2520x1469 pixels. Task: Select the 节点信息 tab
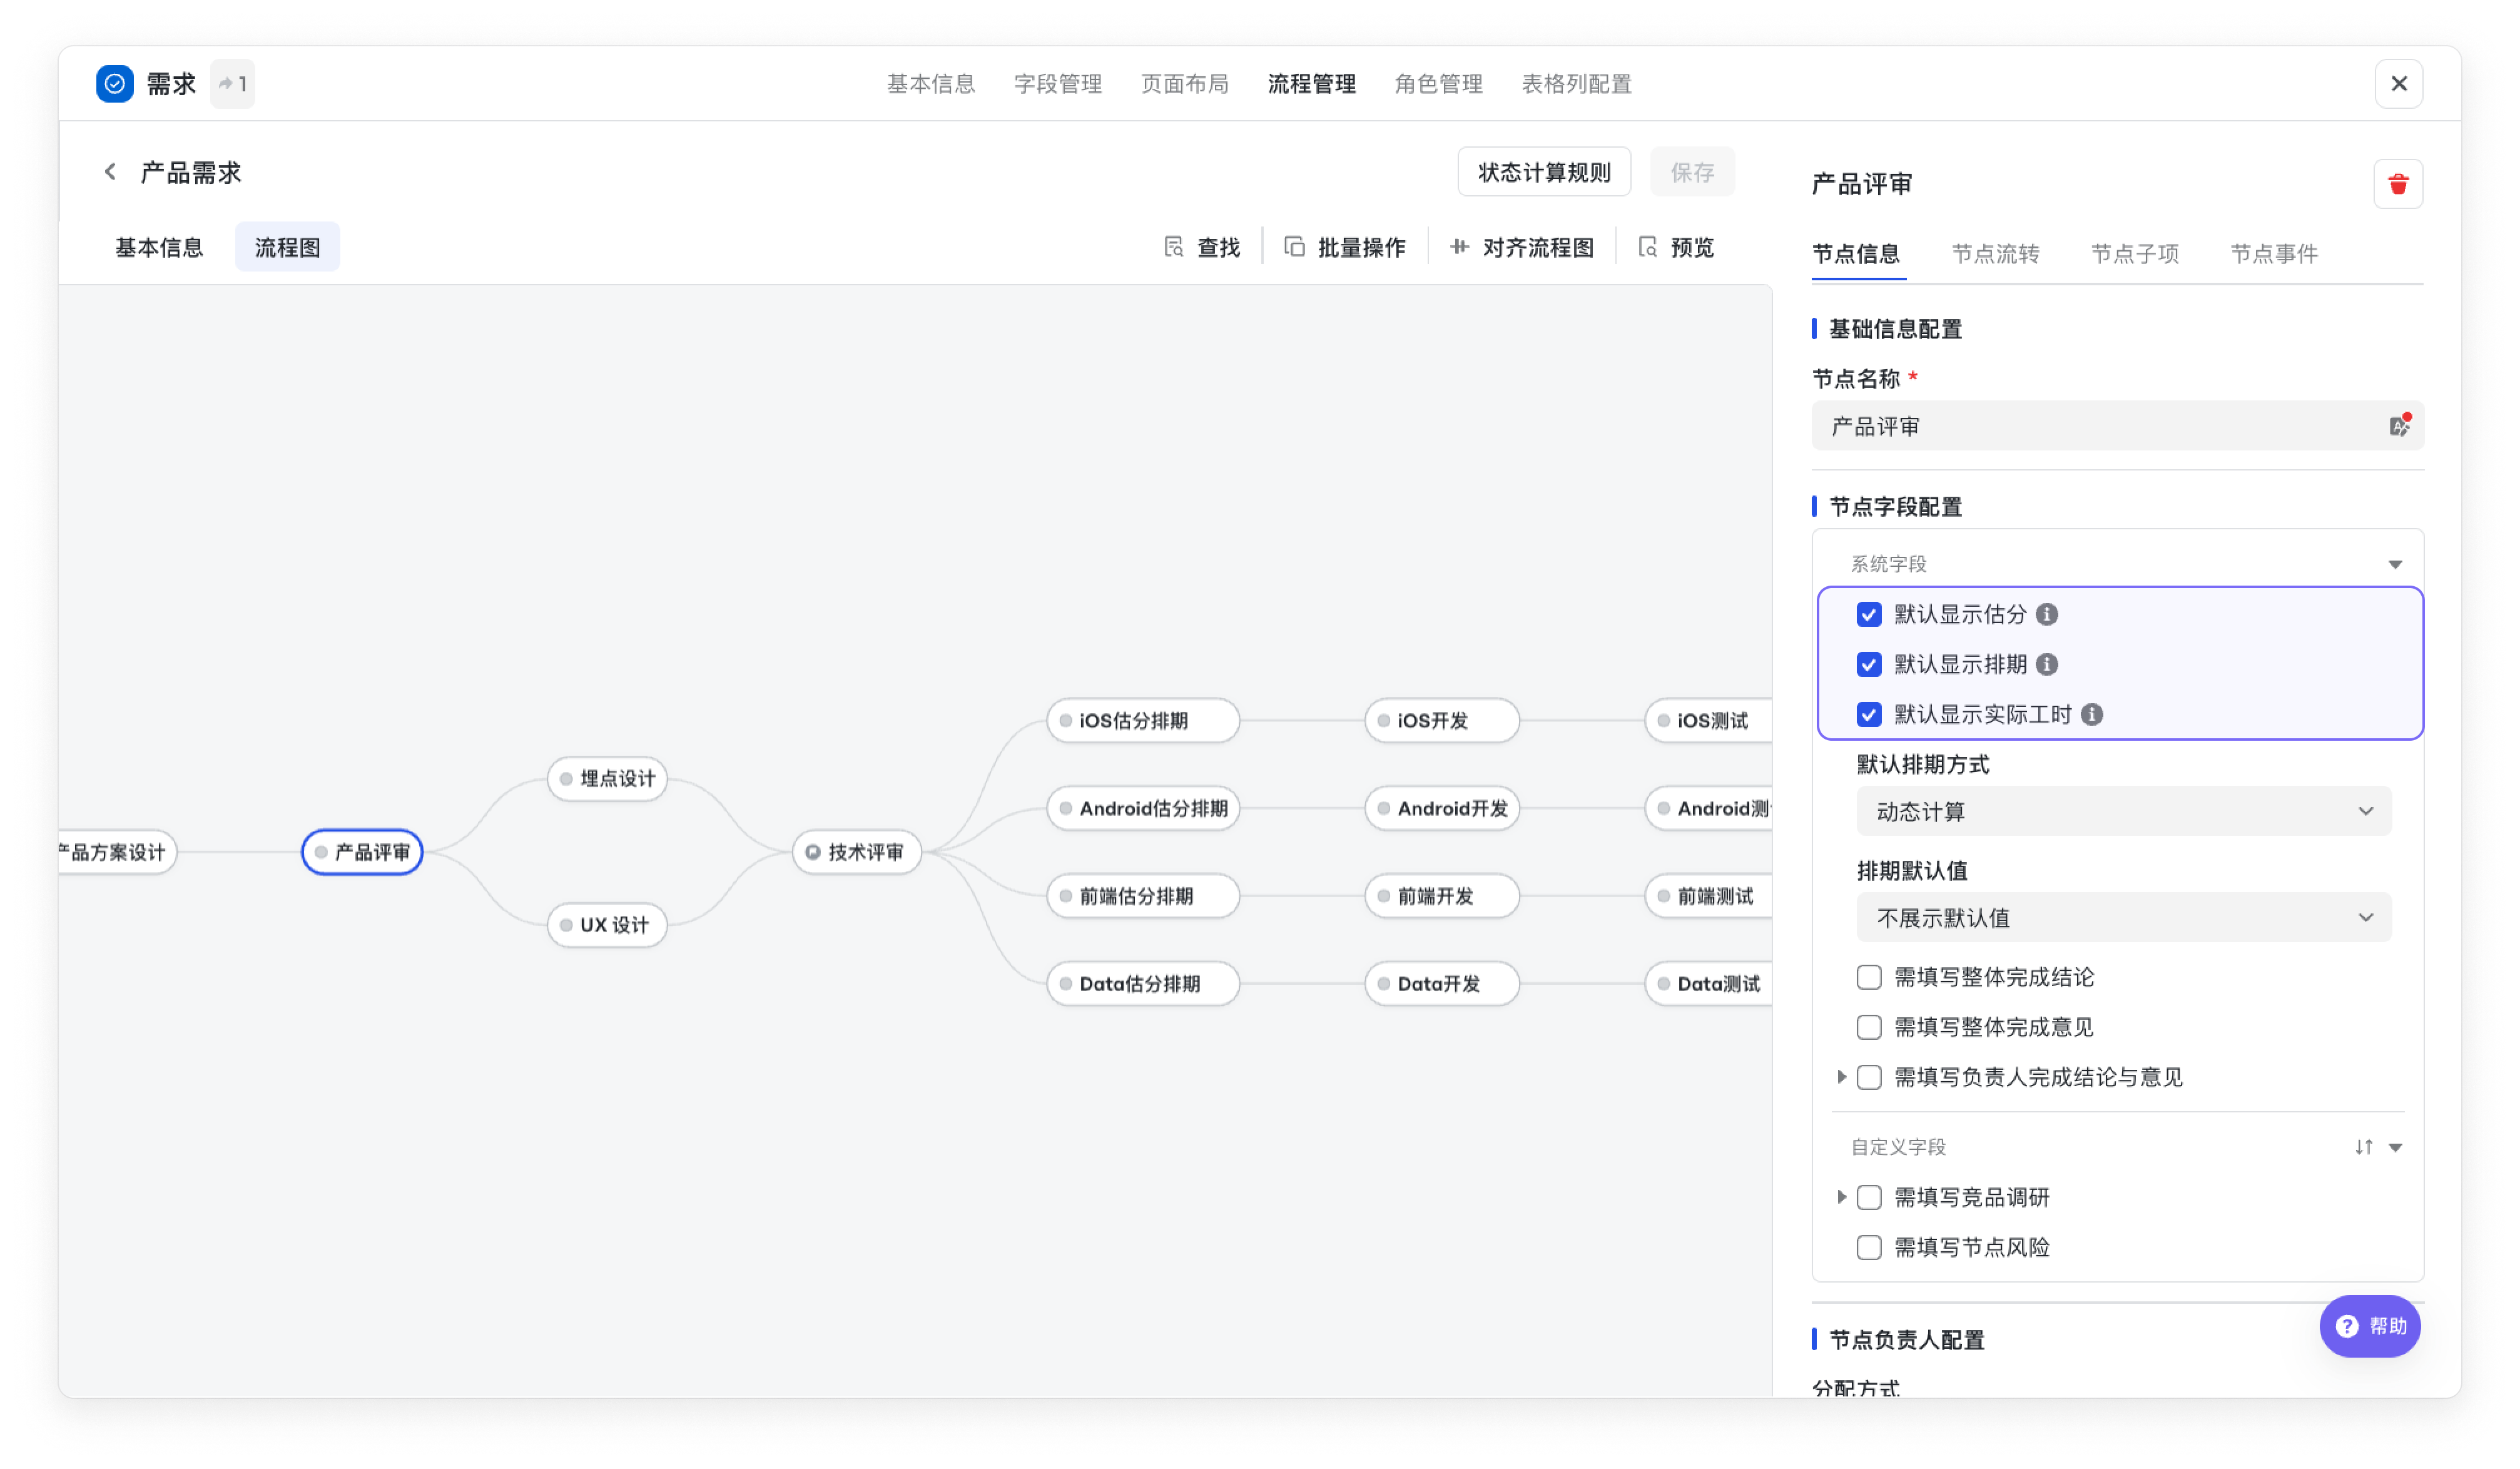(x=1856, y=254)
